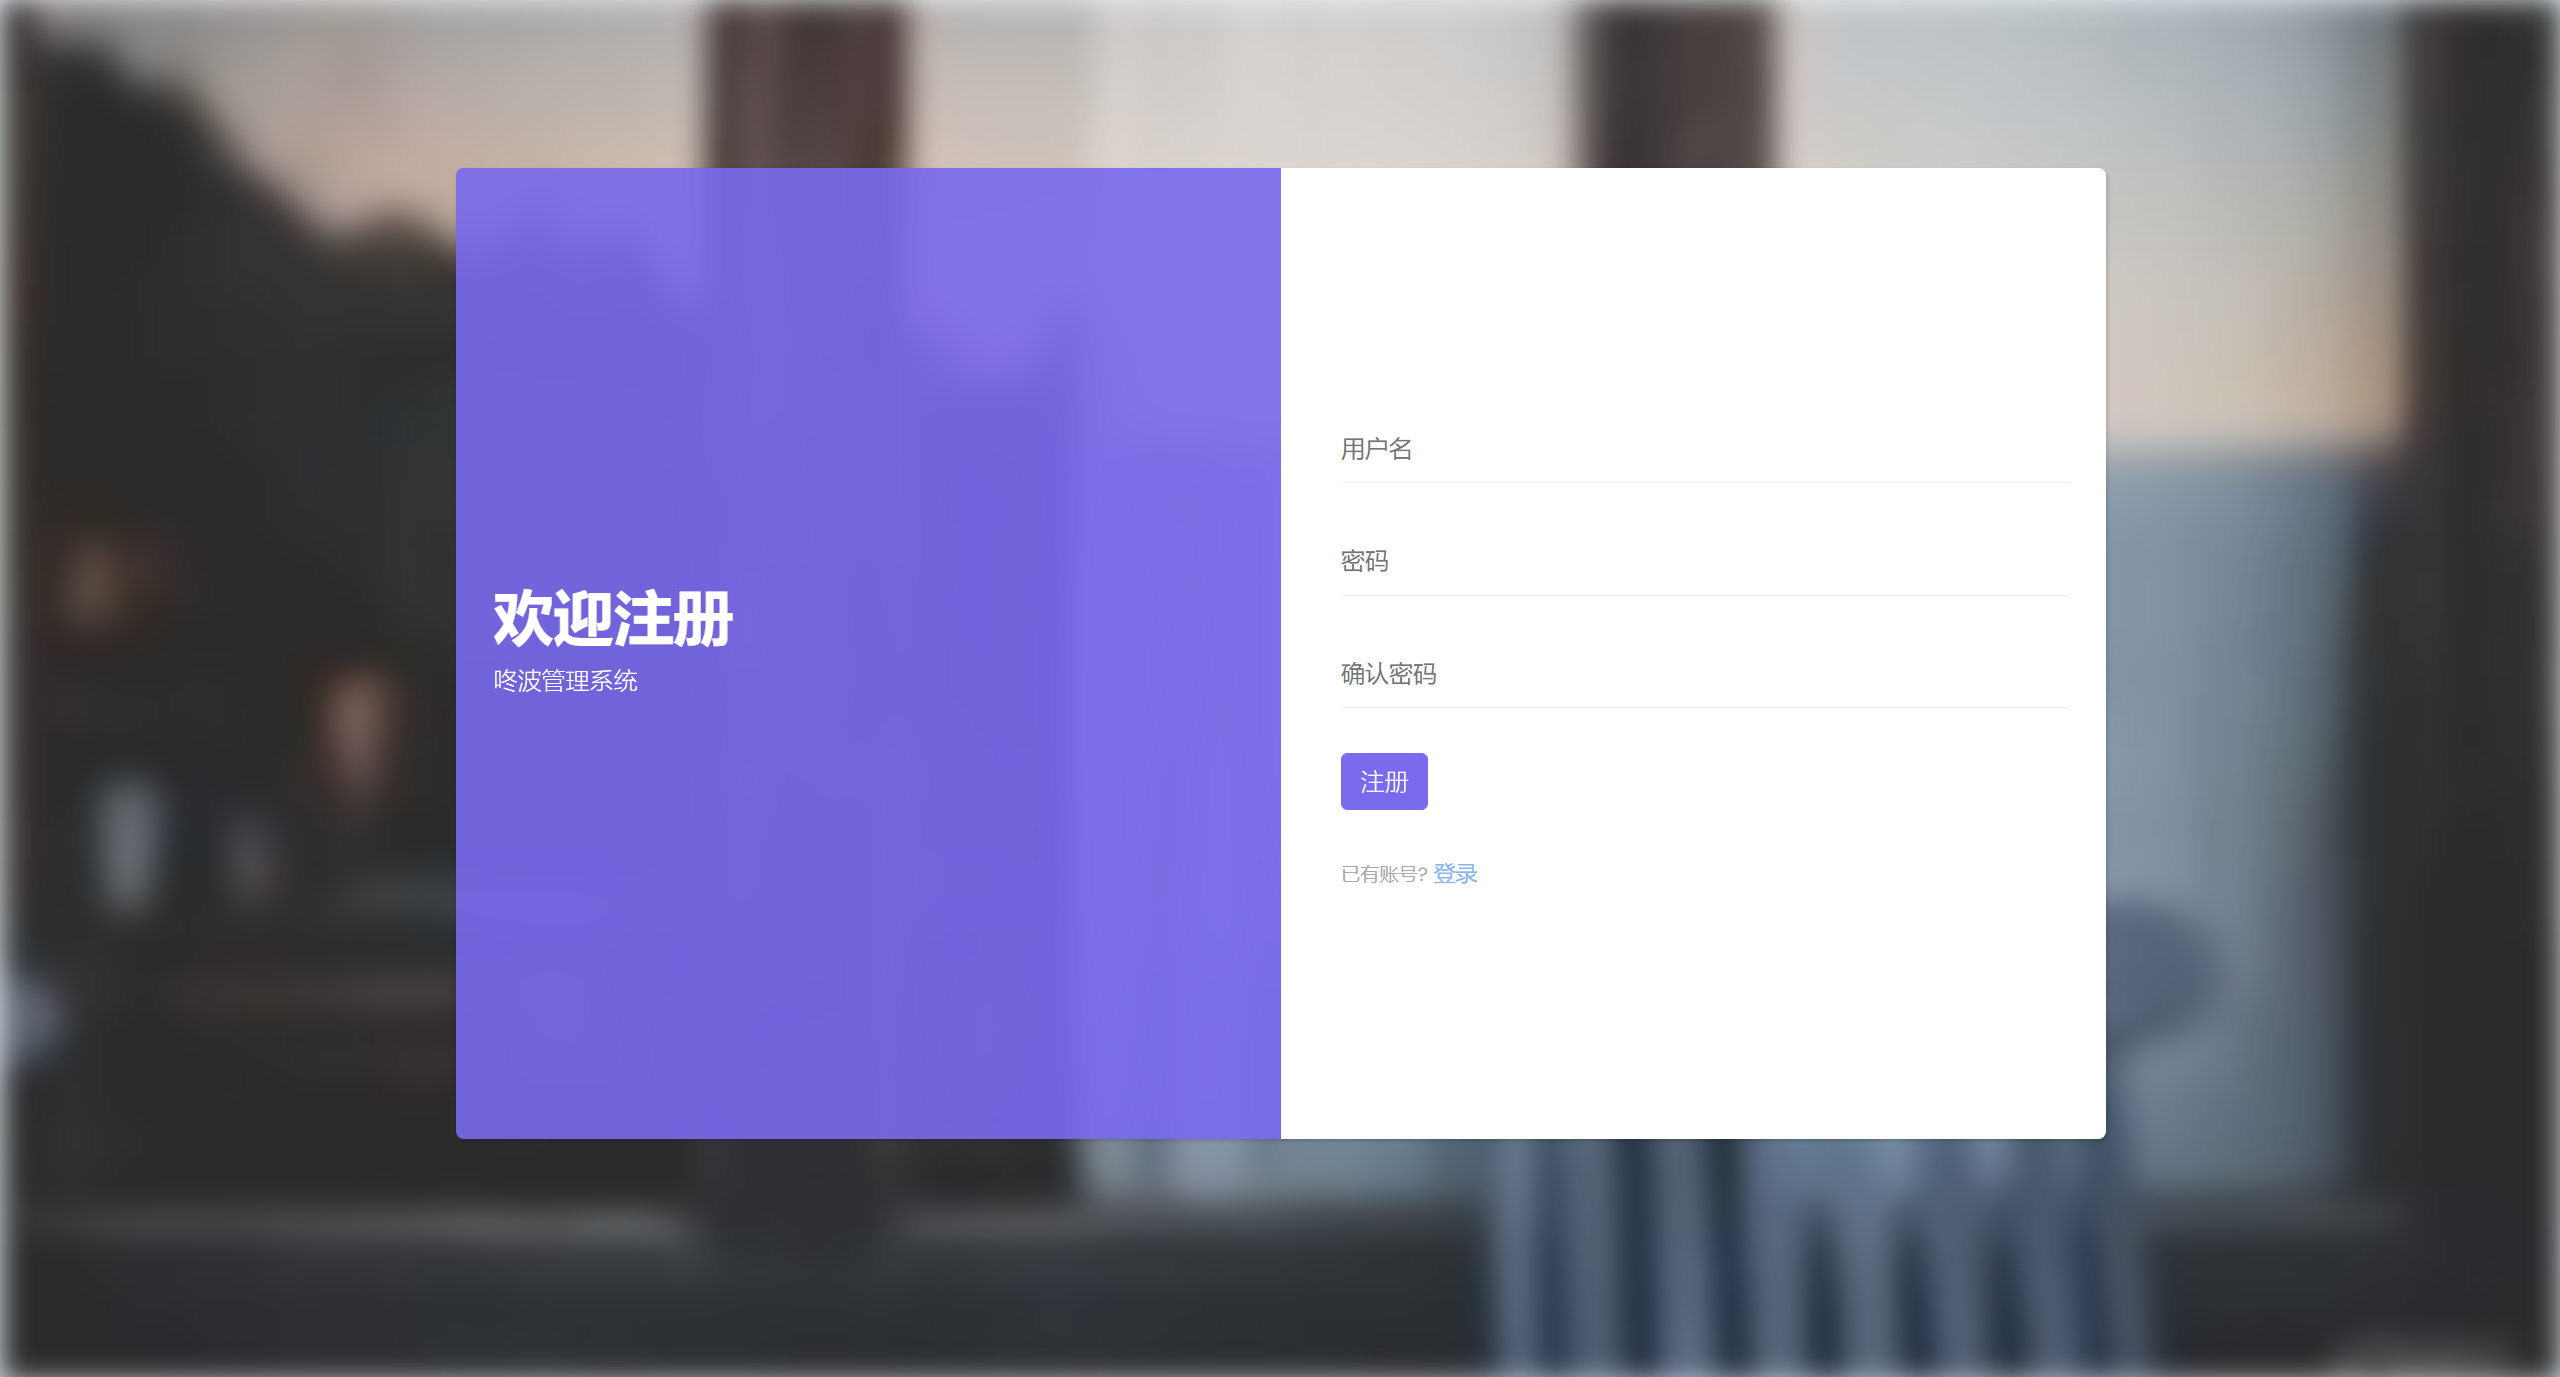Select the 确认密码 confirm password field

(x=1703, y=675)
